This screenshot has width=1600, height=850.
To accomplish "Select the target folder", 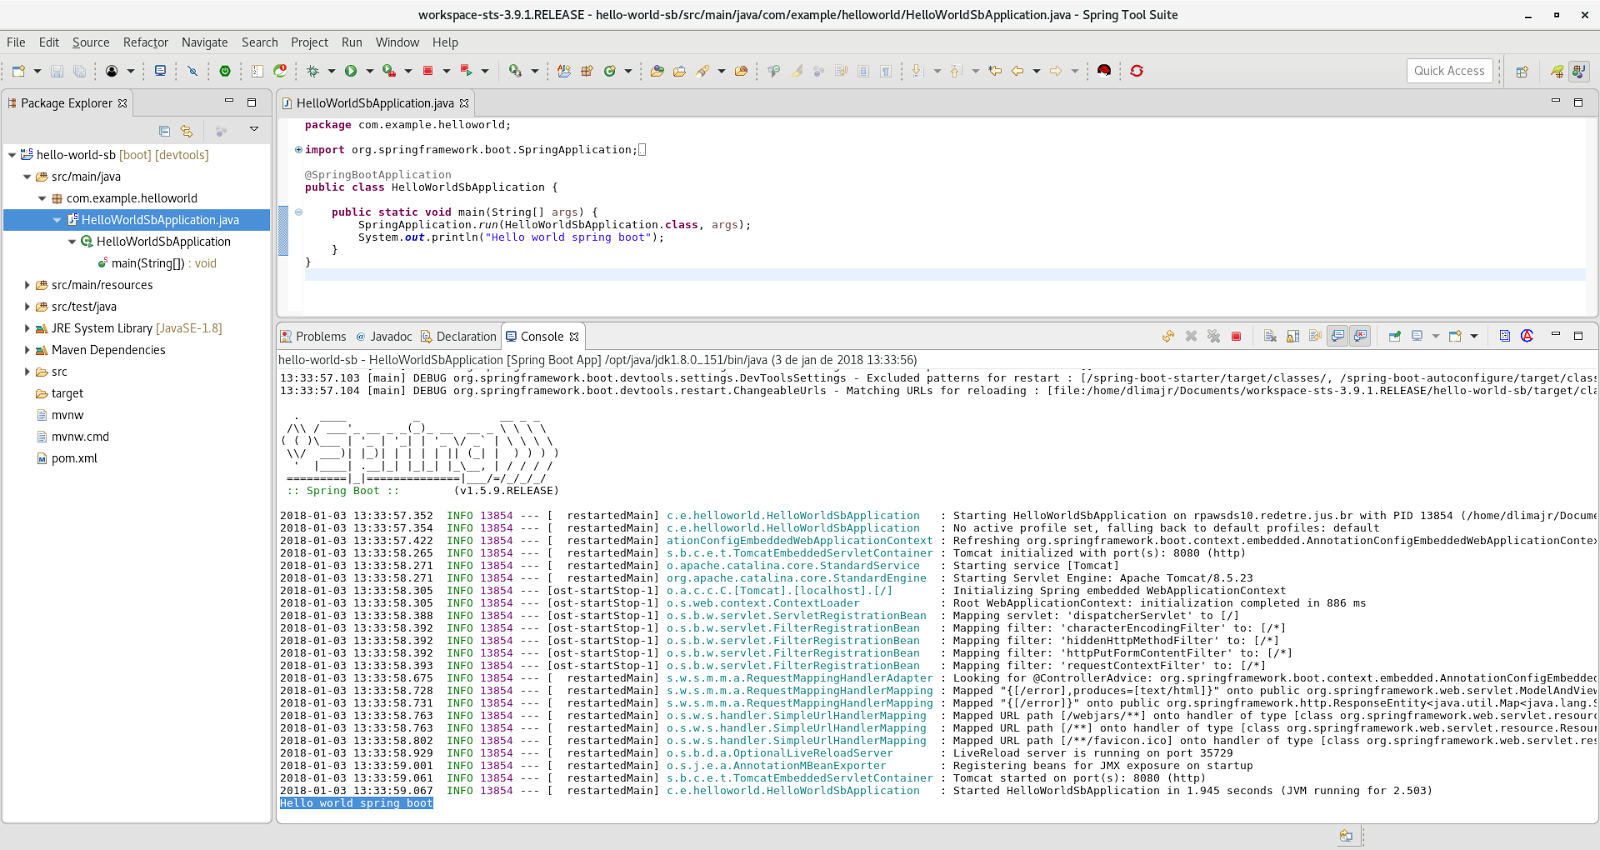I will click(x=67, y=394).
